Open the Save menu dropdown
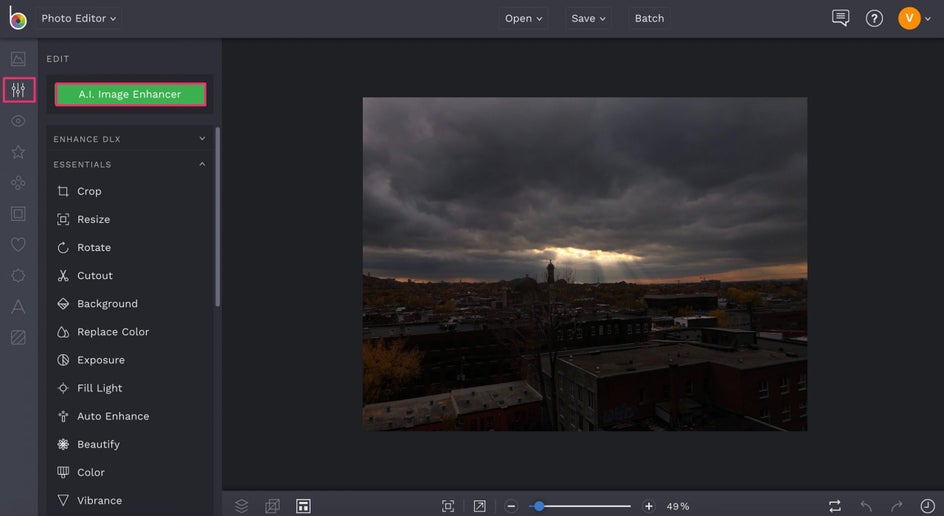944x516 pixels. click(588, 19)
